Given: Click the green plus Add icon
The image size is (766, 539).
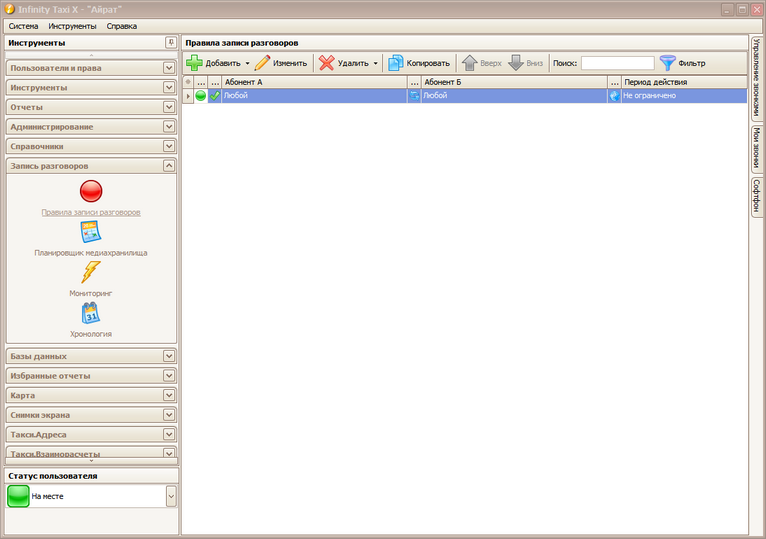Looking at the screenshot, I should pyautogui.click(x=194, y=63).
